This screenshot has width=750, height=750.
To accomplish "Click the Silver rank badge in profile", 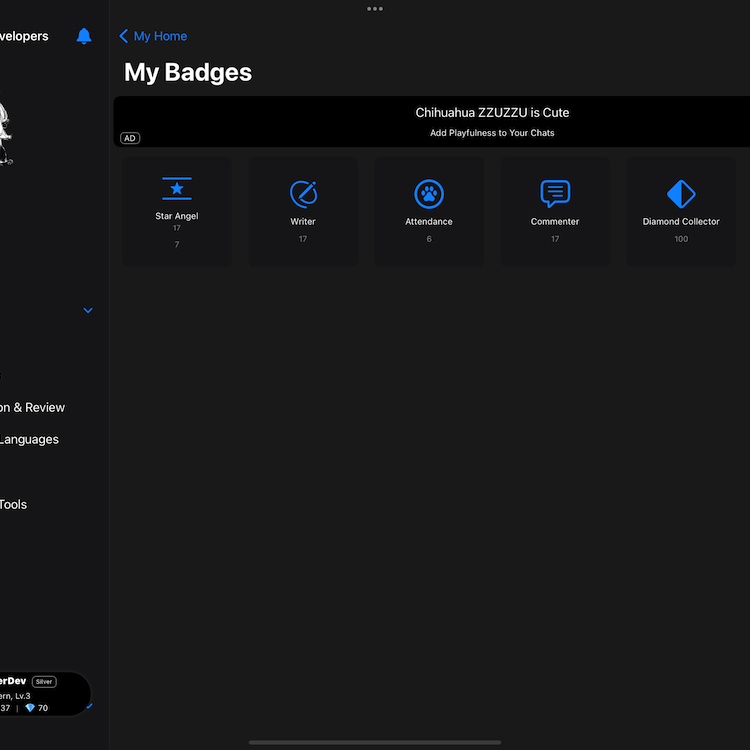I will pos(44,682).
